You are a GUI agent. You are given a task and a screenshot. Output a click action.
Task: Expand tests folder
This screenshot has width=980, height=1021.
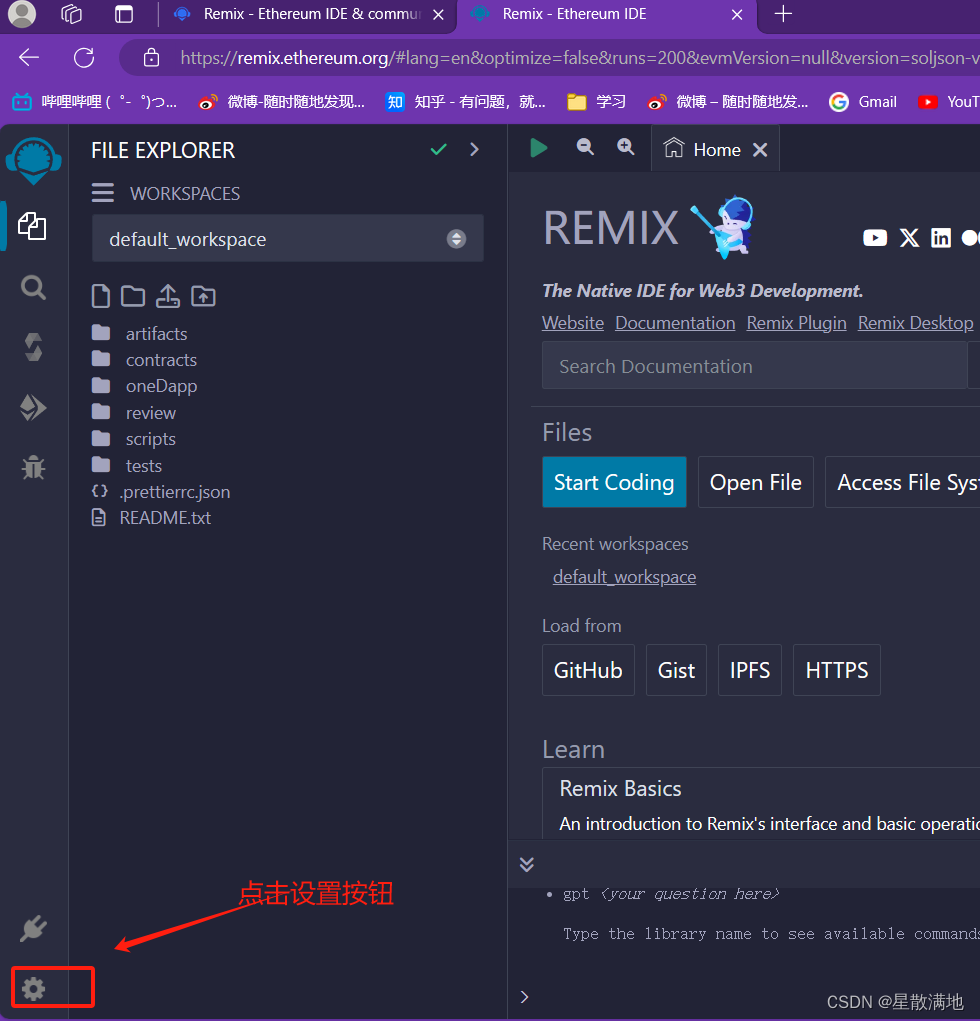143,466
